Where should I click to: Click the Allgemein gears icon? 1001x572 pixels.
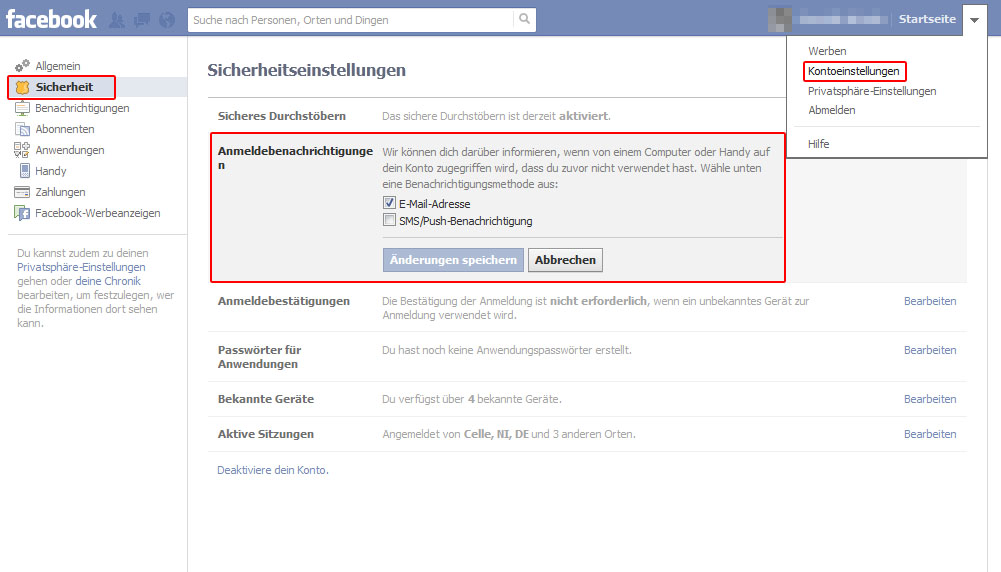(x=22, y=66)
